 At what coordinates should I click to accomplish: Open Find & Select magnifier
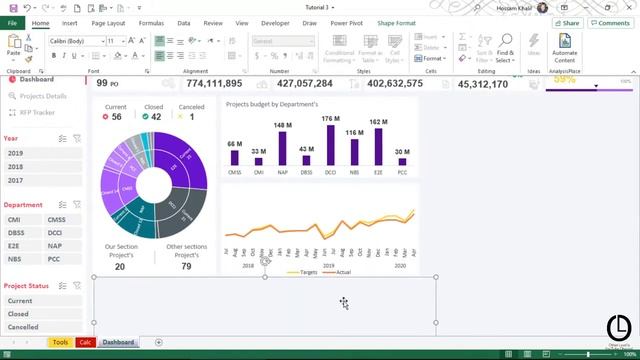(505, 49)
